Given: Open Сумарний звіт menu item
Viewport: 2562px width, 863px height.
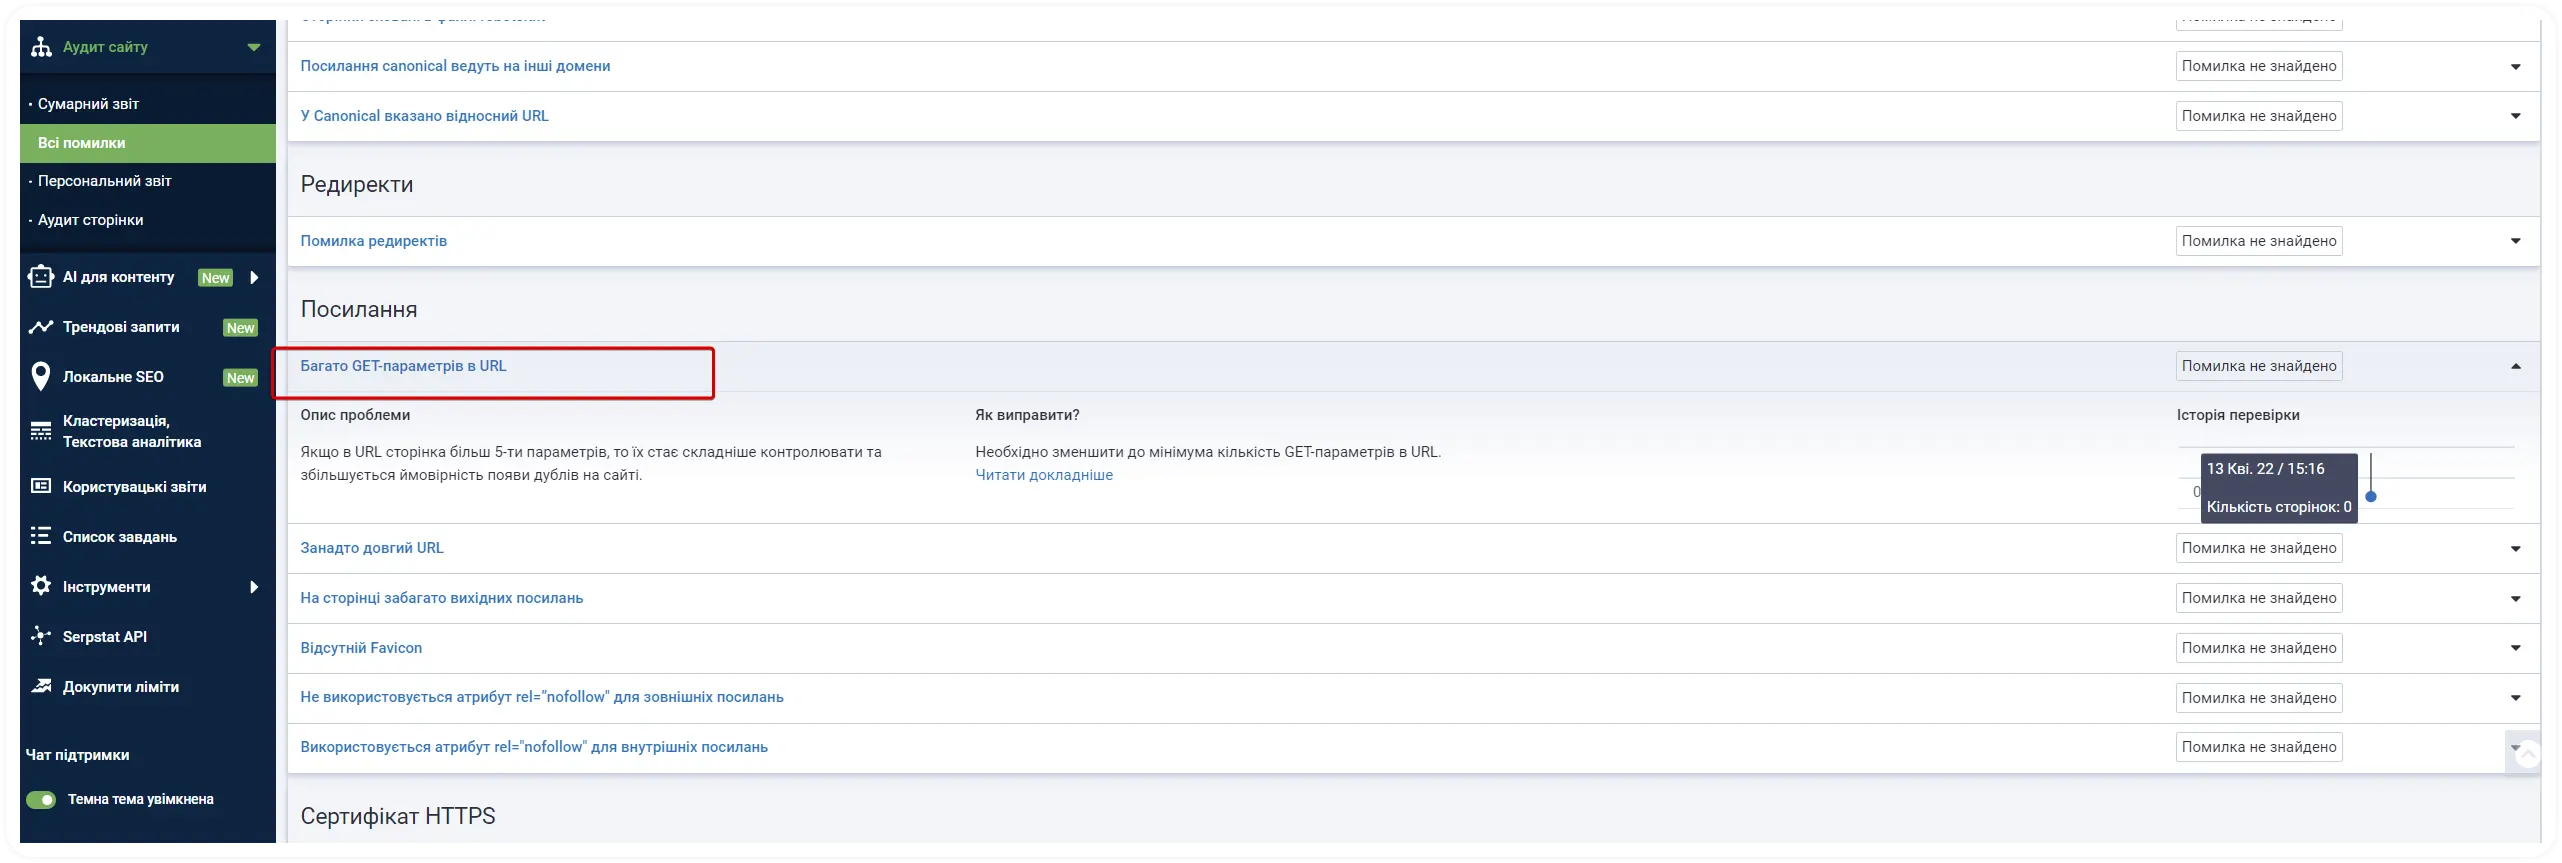Looking at the screenshot, I should point(88,104).
